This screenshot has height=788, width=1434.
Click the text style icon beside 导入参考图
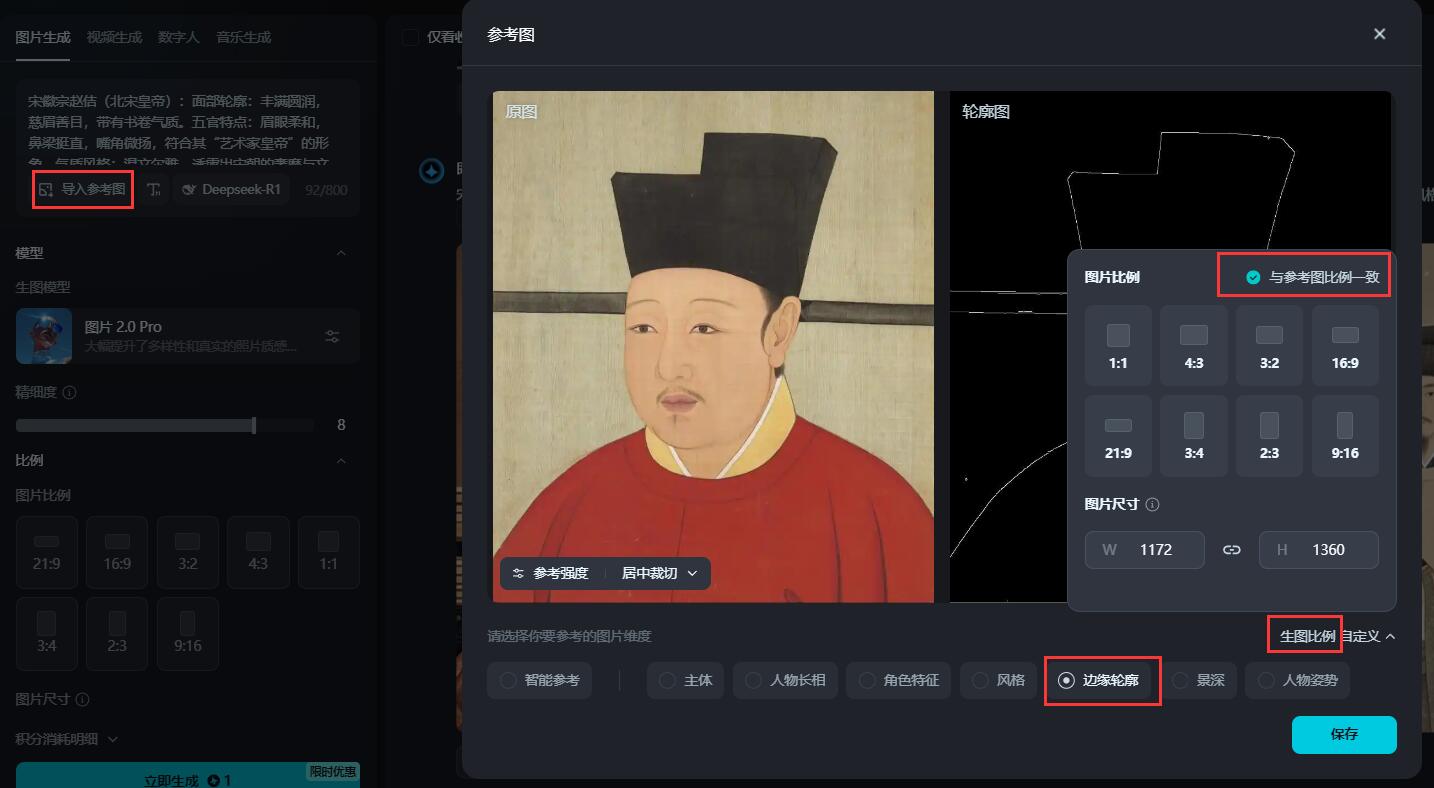pos(153,189)
